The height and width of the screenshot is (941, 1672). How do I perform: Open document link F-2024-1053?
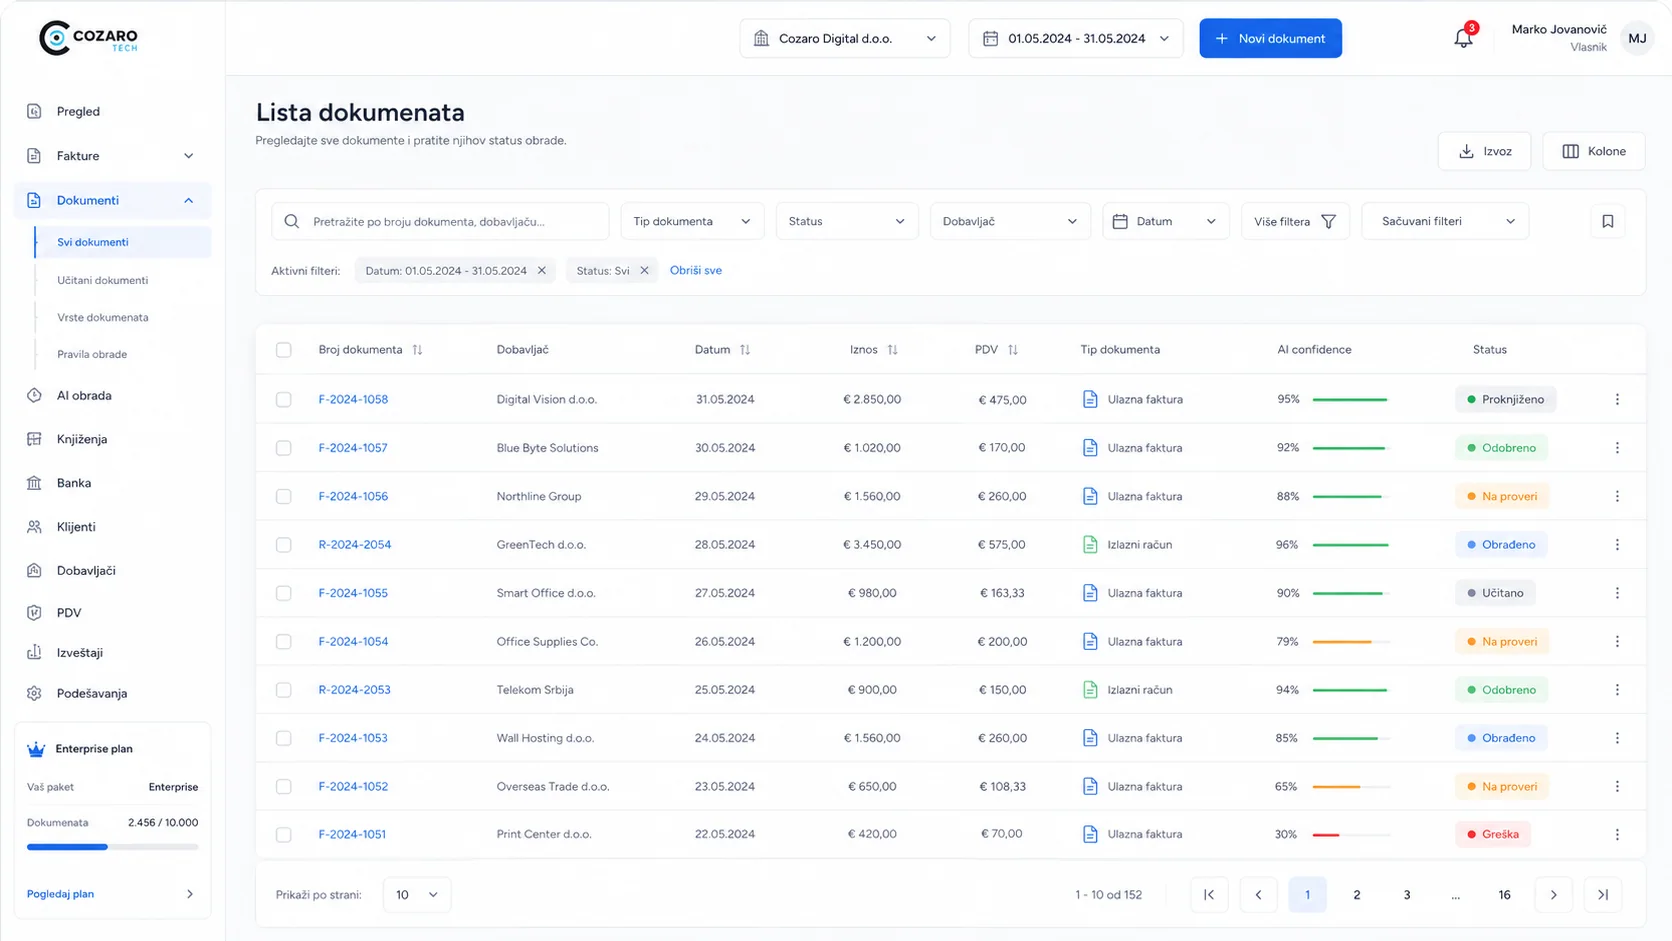coord(353,738)
